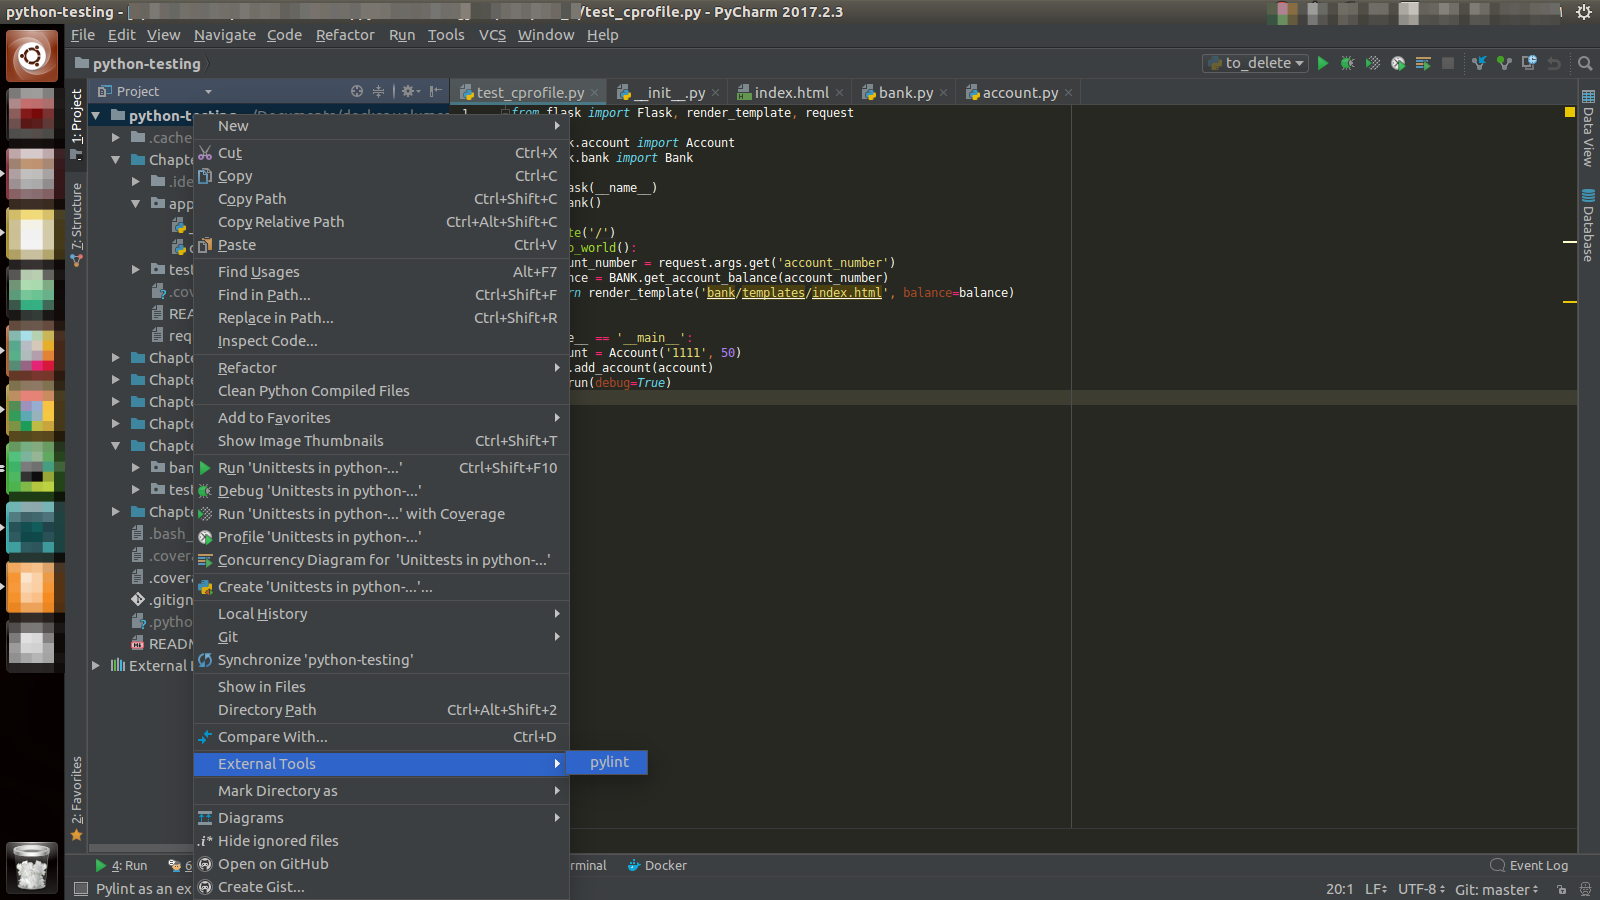Screen dimensions: 1600x900
Task: Open the File menu
Action: point(83,35)
